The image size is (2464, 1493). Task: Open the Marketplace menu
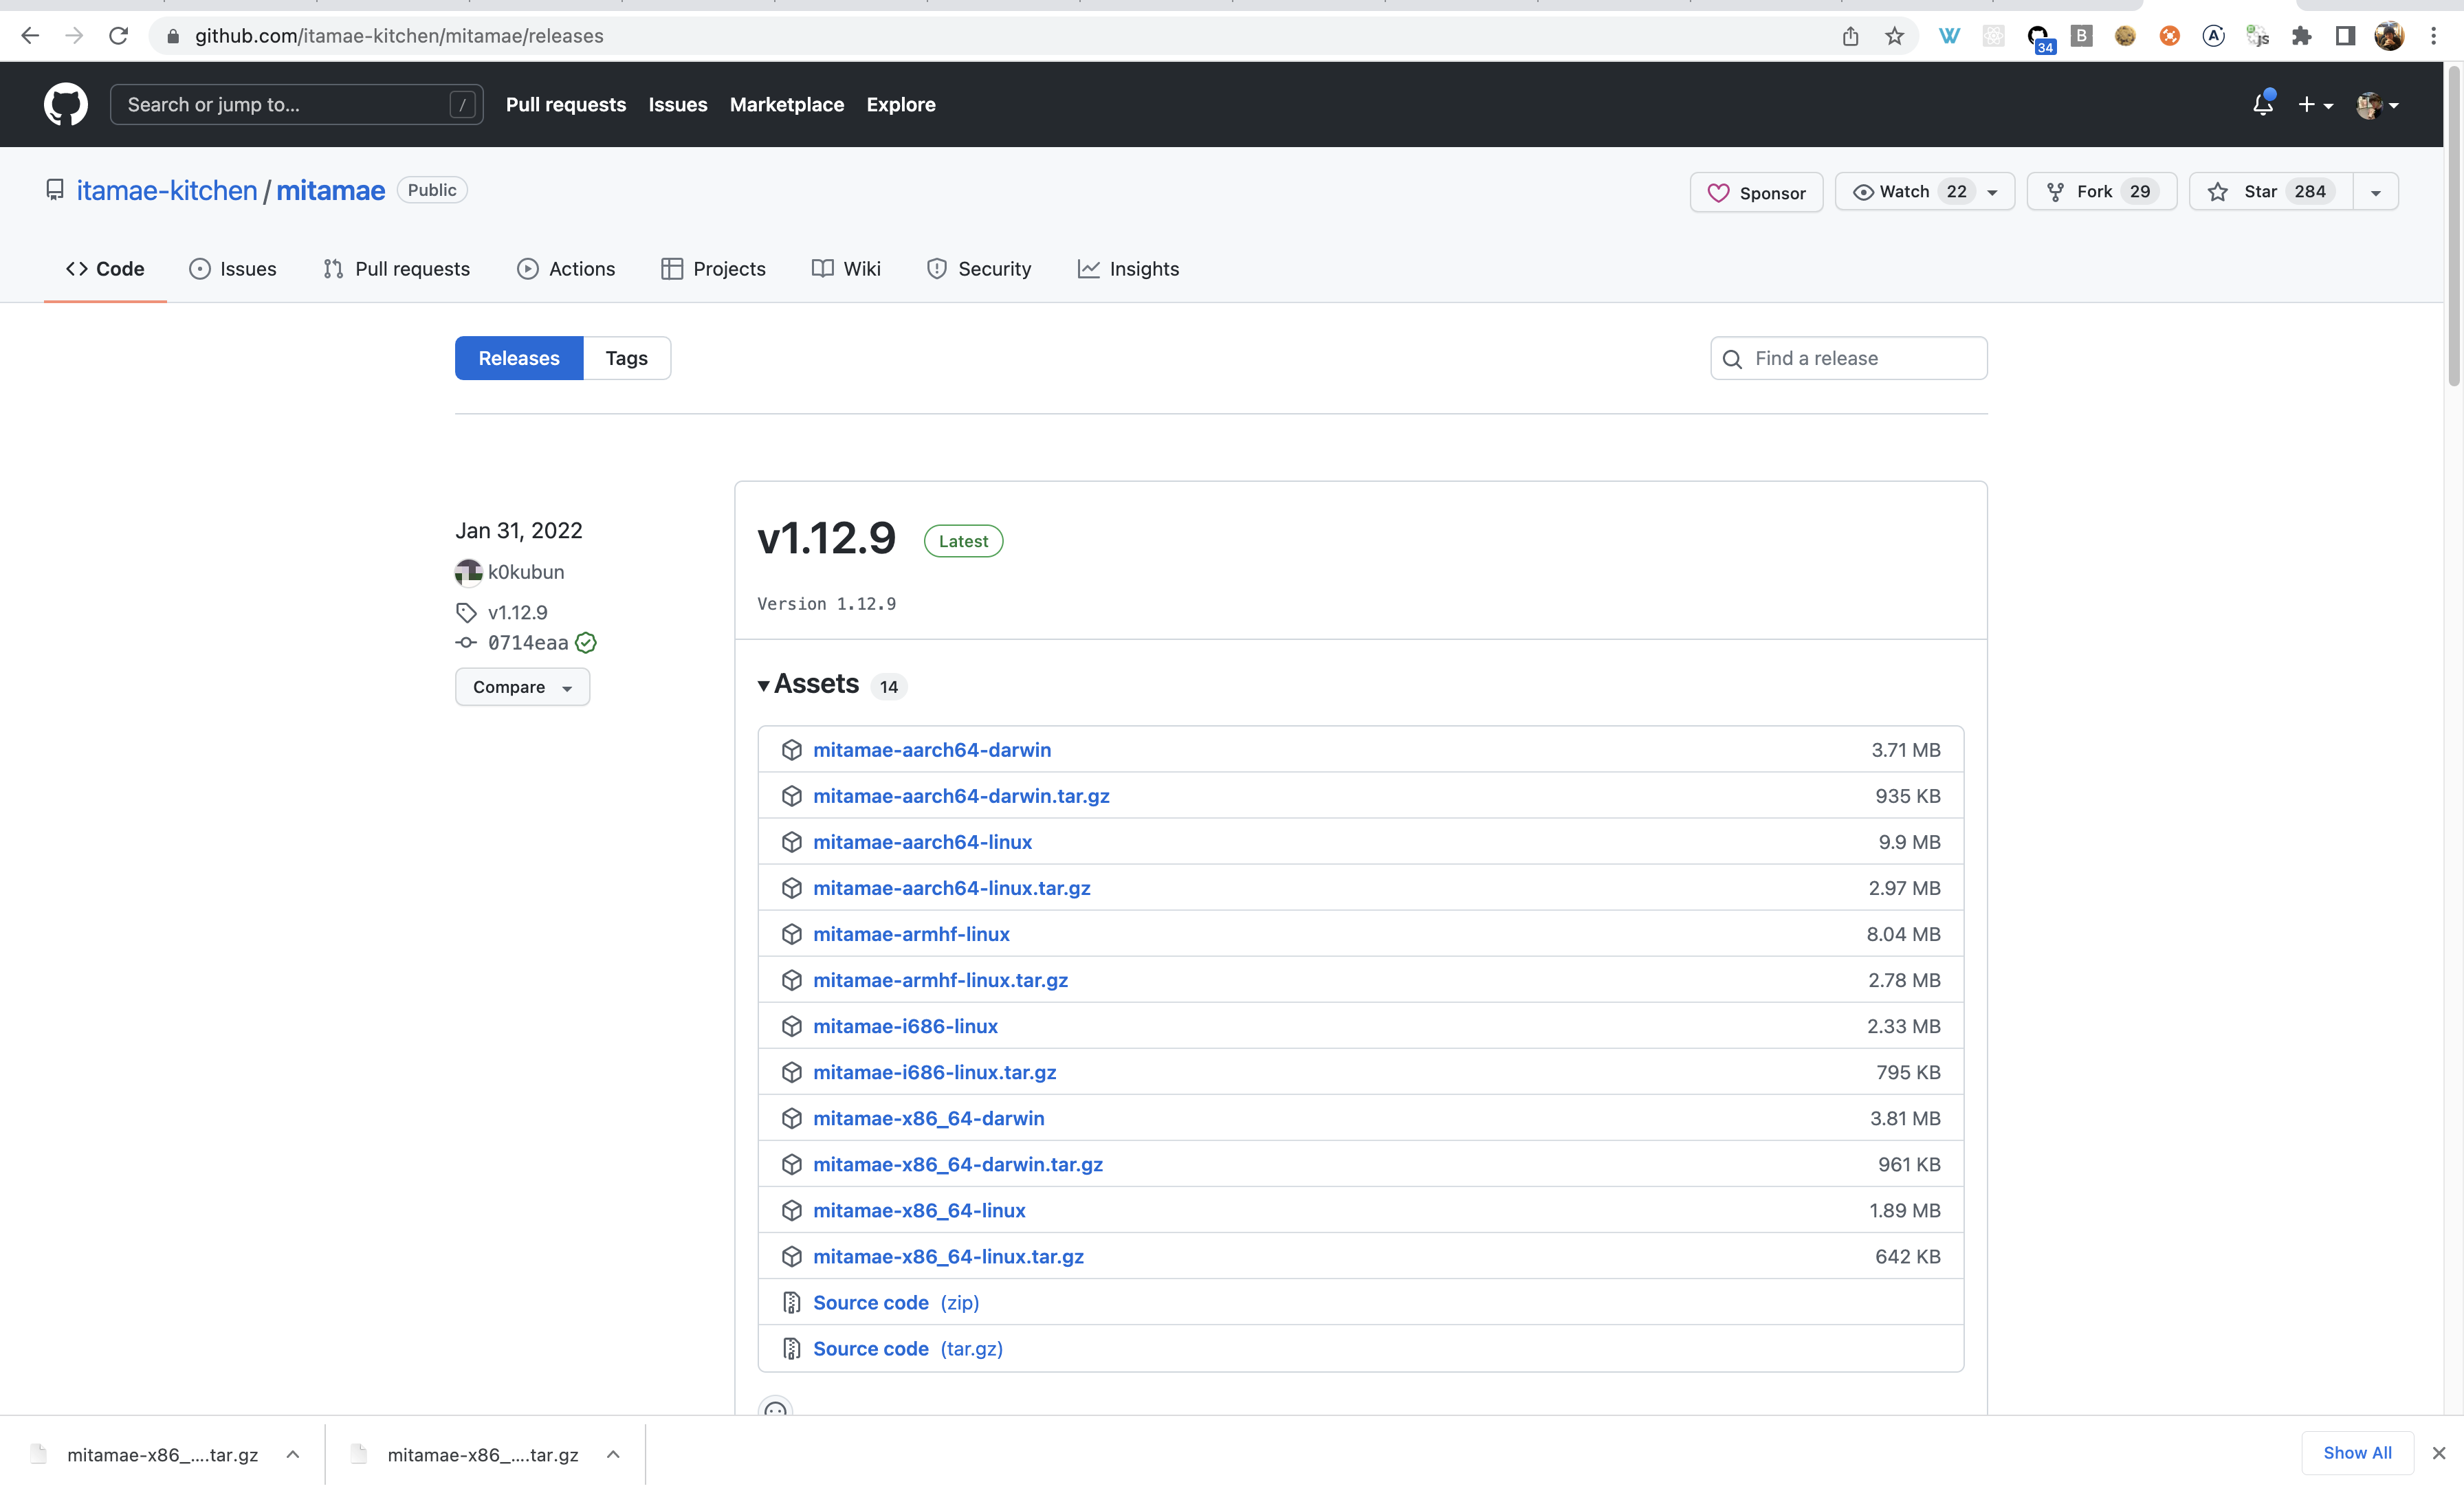point(786,104)
